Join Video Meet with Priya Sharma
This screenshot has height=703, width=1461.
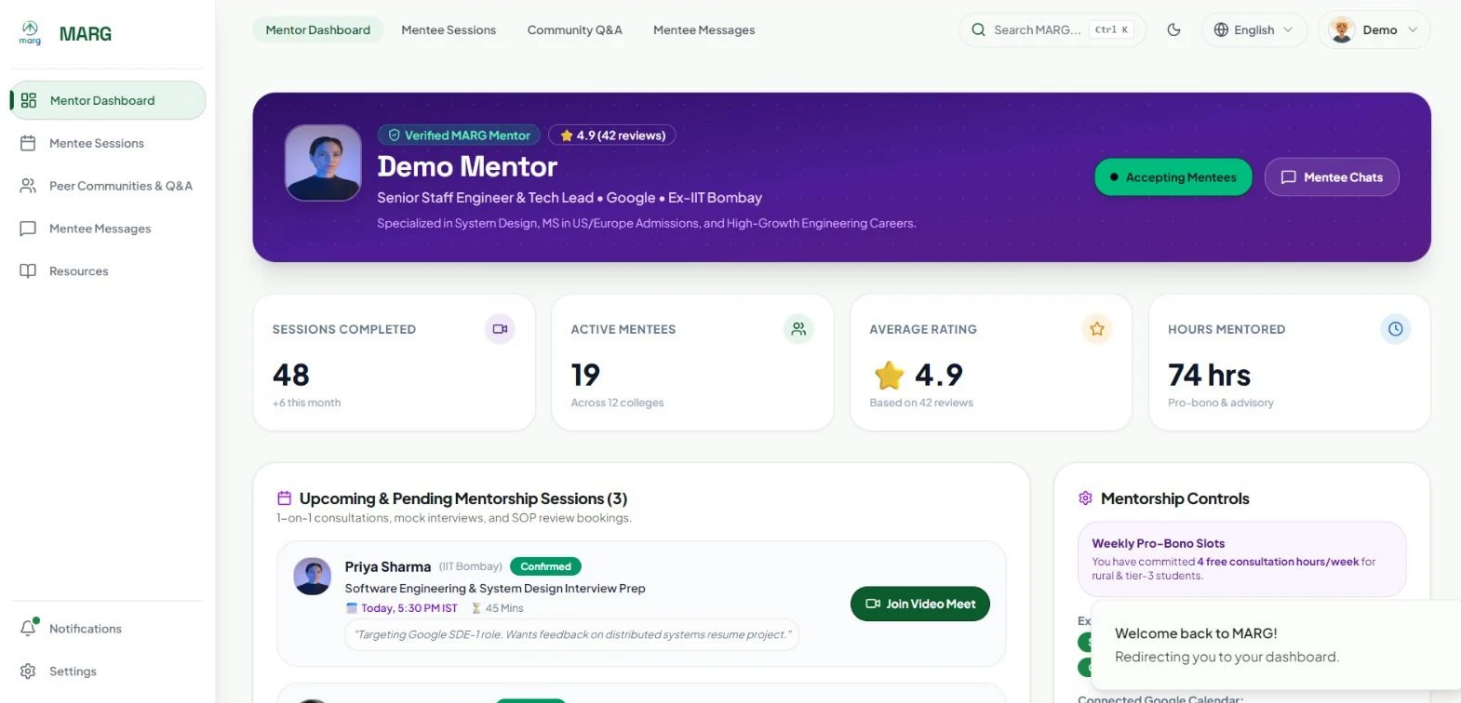pyautogui.click(x=920, y=604)
